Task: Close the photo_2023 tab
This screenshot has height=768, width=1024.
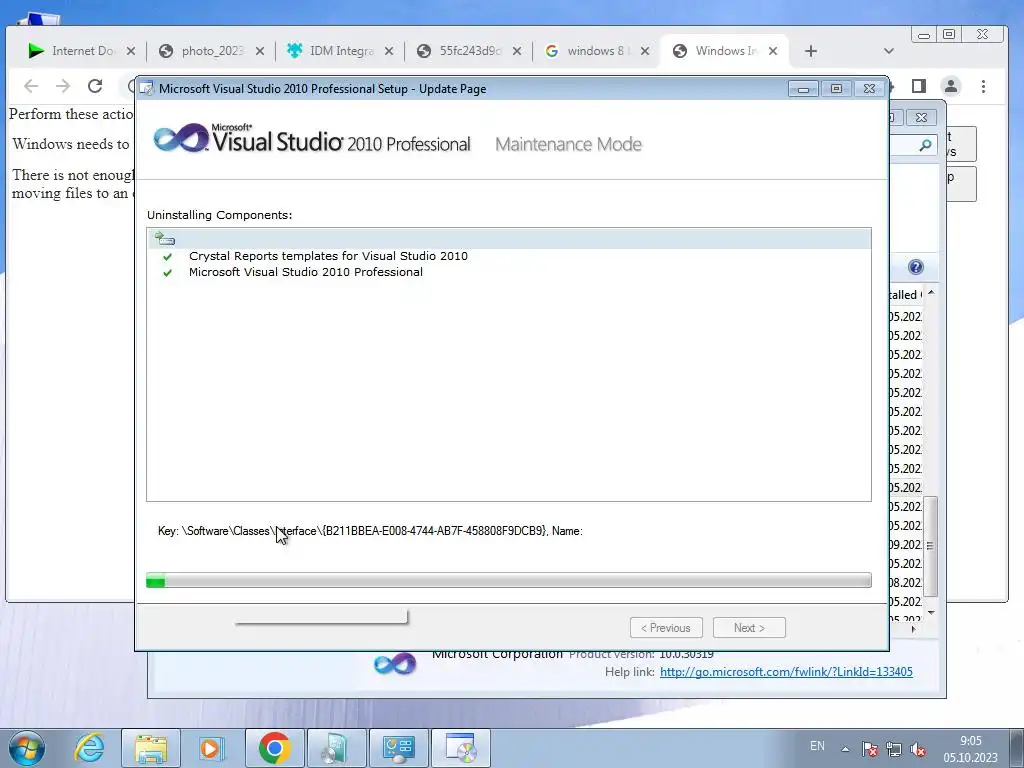Action: tap(260, 51)
